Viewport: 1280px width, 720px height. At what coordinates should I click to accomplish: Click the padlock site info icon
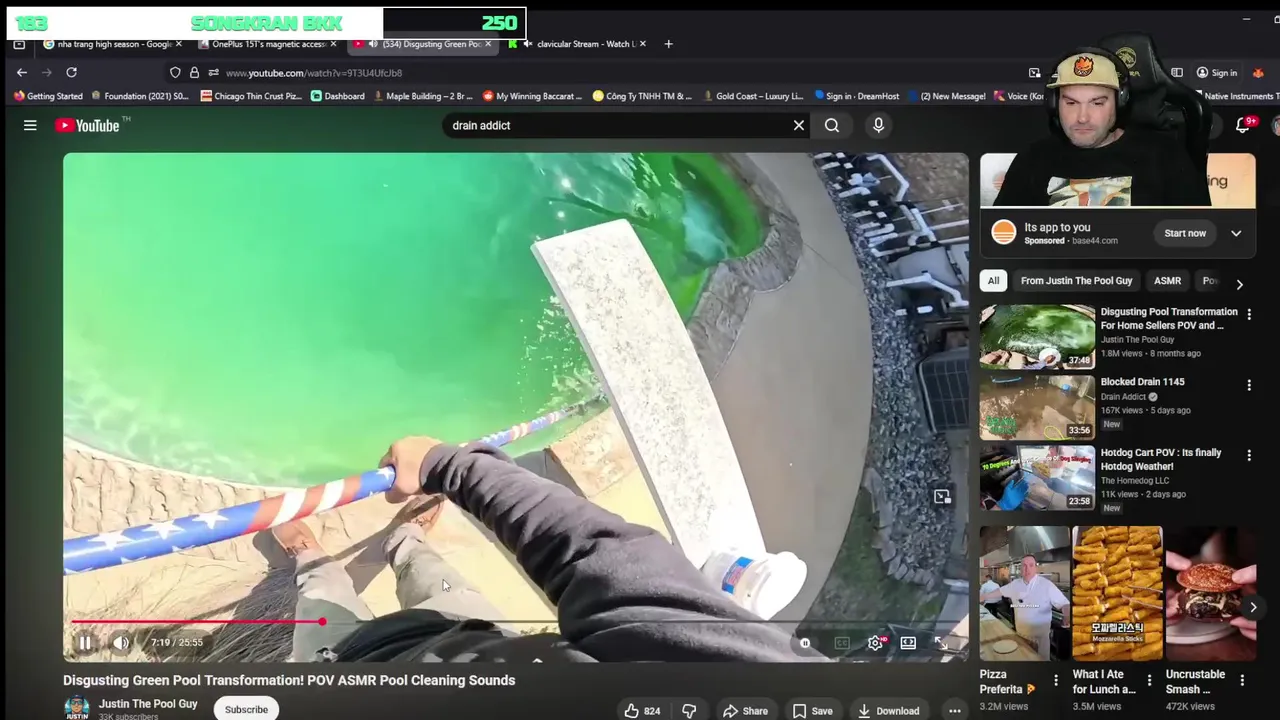click(x=194, y=72)
